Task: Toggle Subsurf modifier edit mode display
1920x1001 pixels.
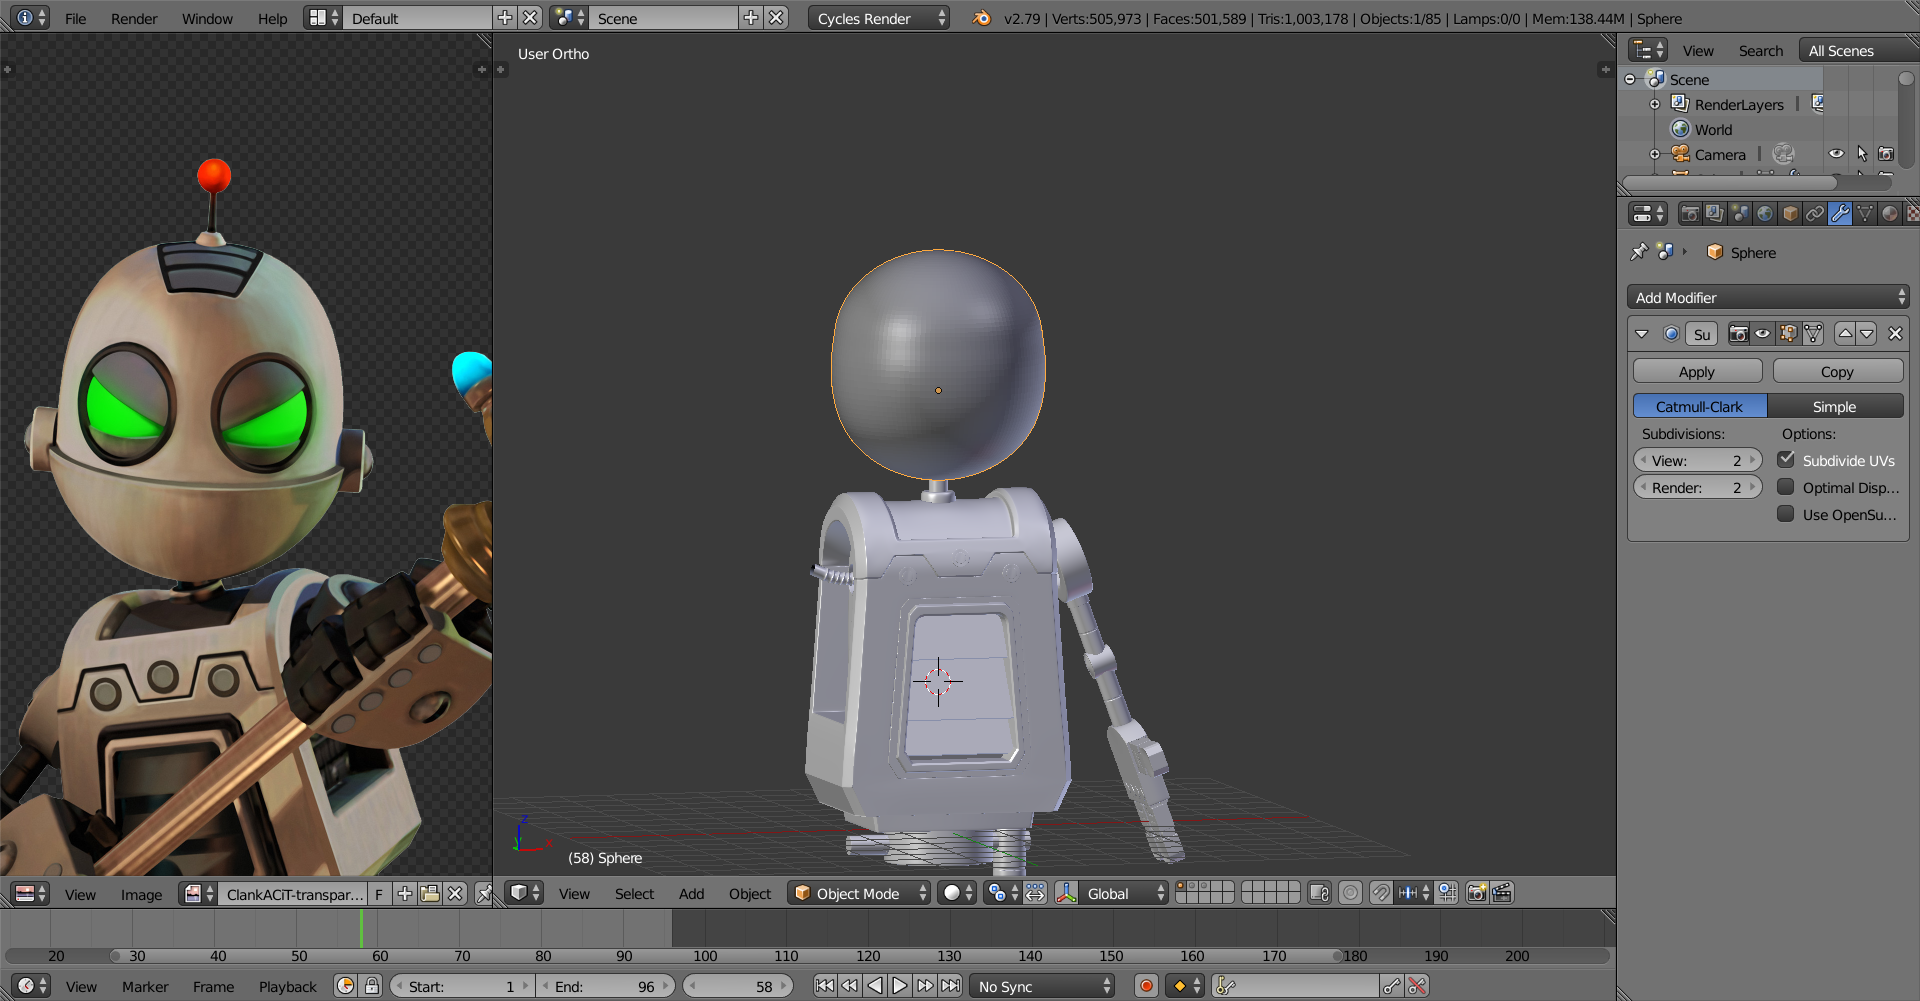Action: point(1788,334)
